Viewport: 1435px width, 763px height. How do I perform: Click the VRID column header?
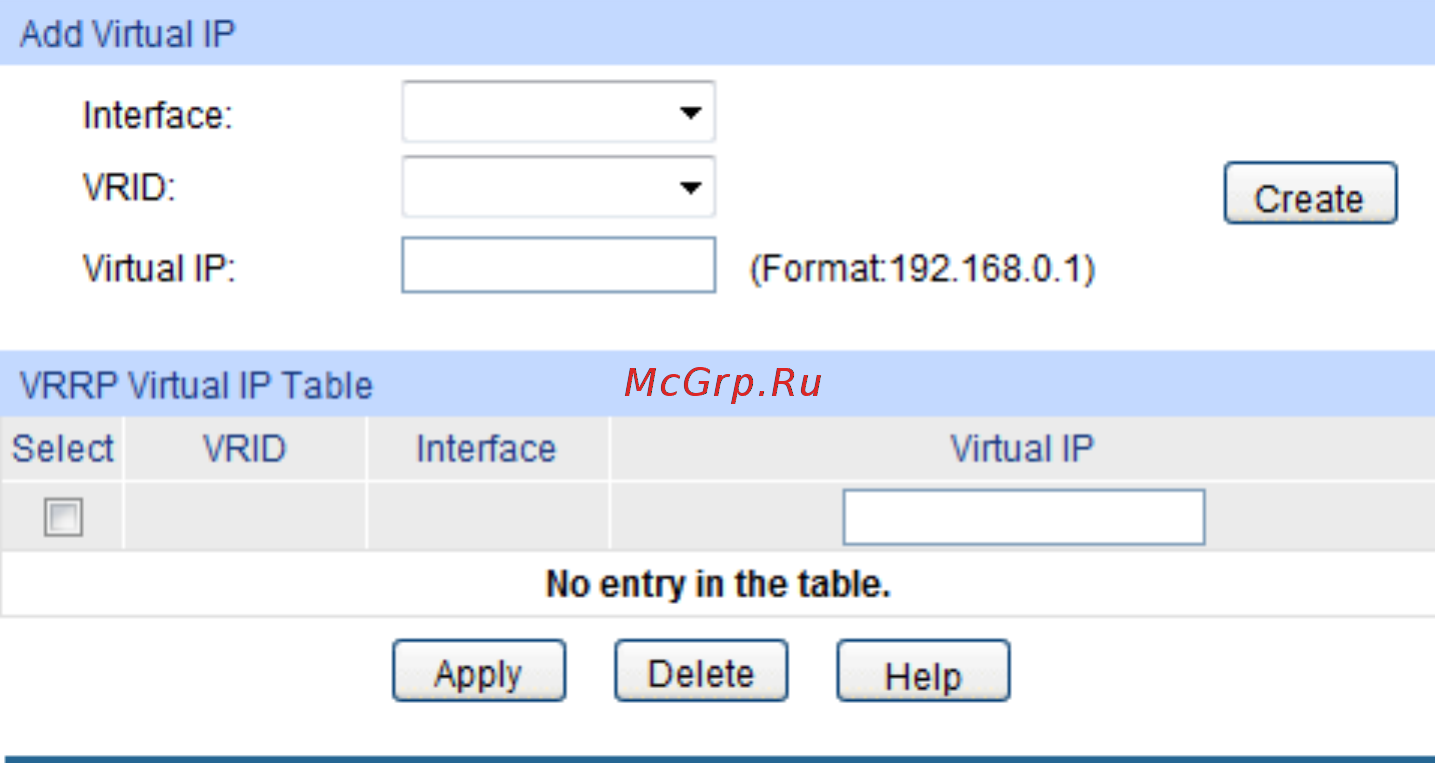[245, 449]
